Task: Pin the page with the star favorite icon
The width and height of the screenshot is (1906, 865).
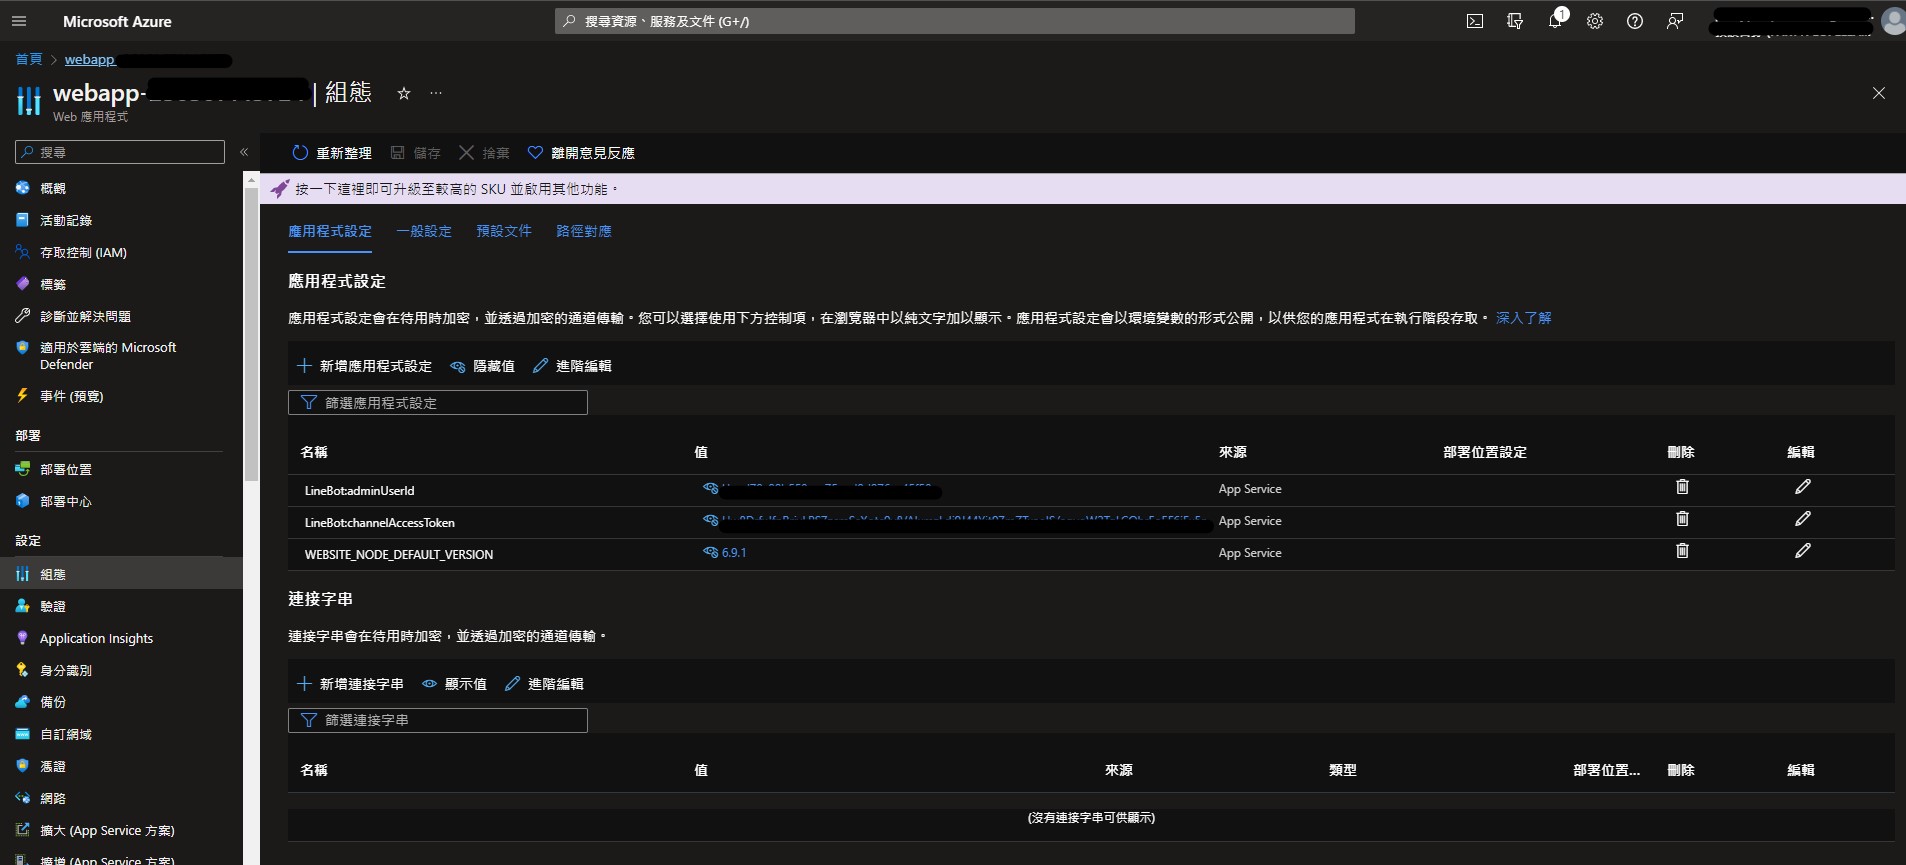Action: [404, 93]
